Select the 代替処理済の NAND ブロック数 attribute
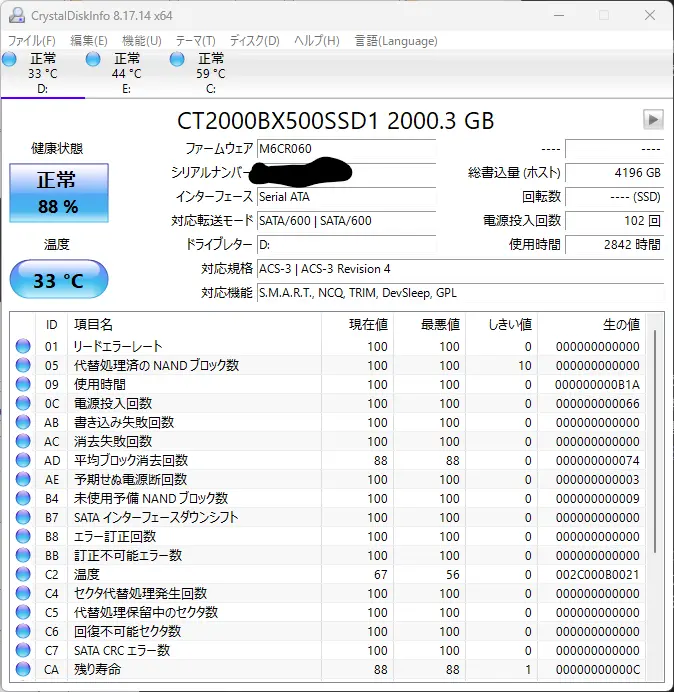This screenshot has width=674, height=692. coord(156,365)
